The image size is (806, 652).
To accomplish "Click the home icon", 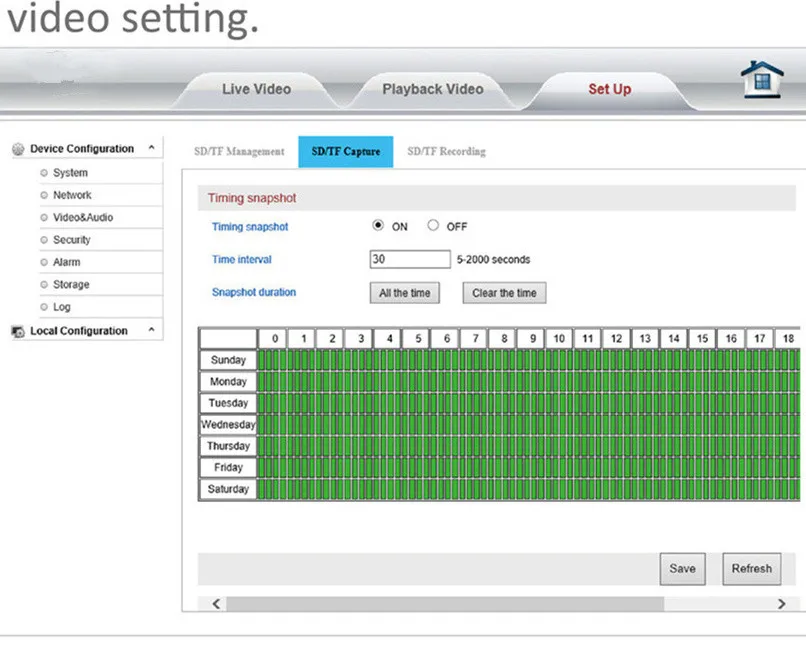I will pos(762,79).
